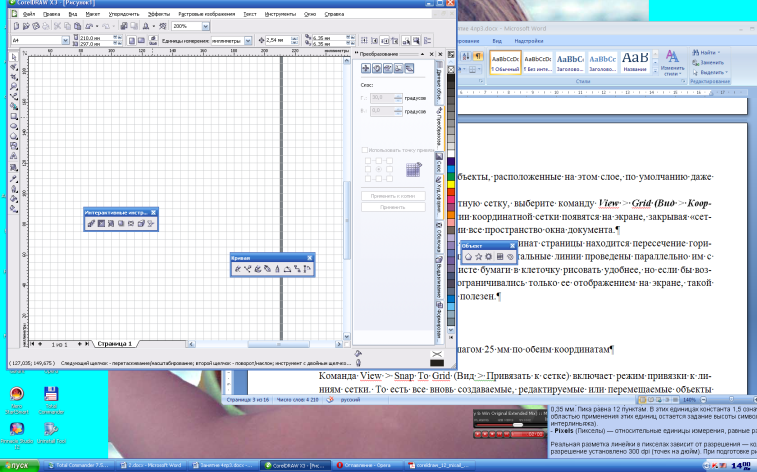This screenshot has width=757, height=472.
Task: Select the center anchor point radio
Action: click(378, 169)
